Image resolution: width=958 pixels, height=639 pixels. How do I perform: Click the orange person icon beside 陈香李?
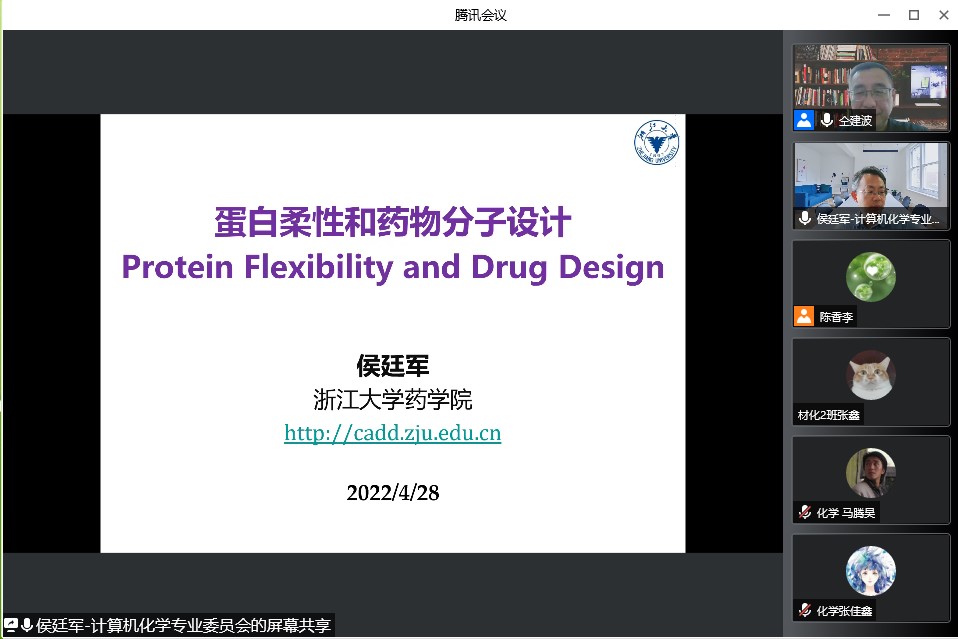point(804,316)
